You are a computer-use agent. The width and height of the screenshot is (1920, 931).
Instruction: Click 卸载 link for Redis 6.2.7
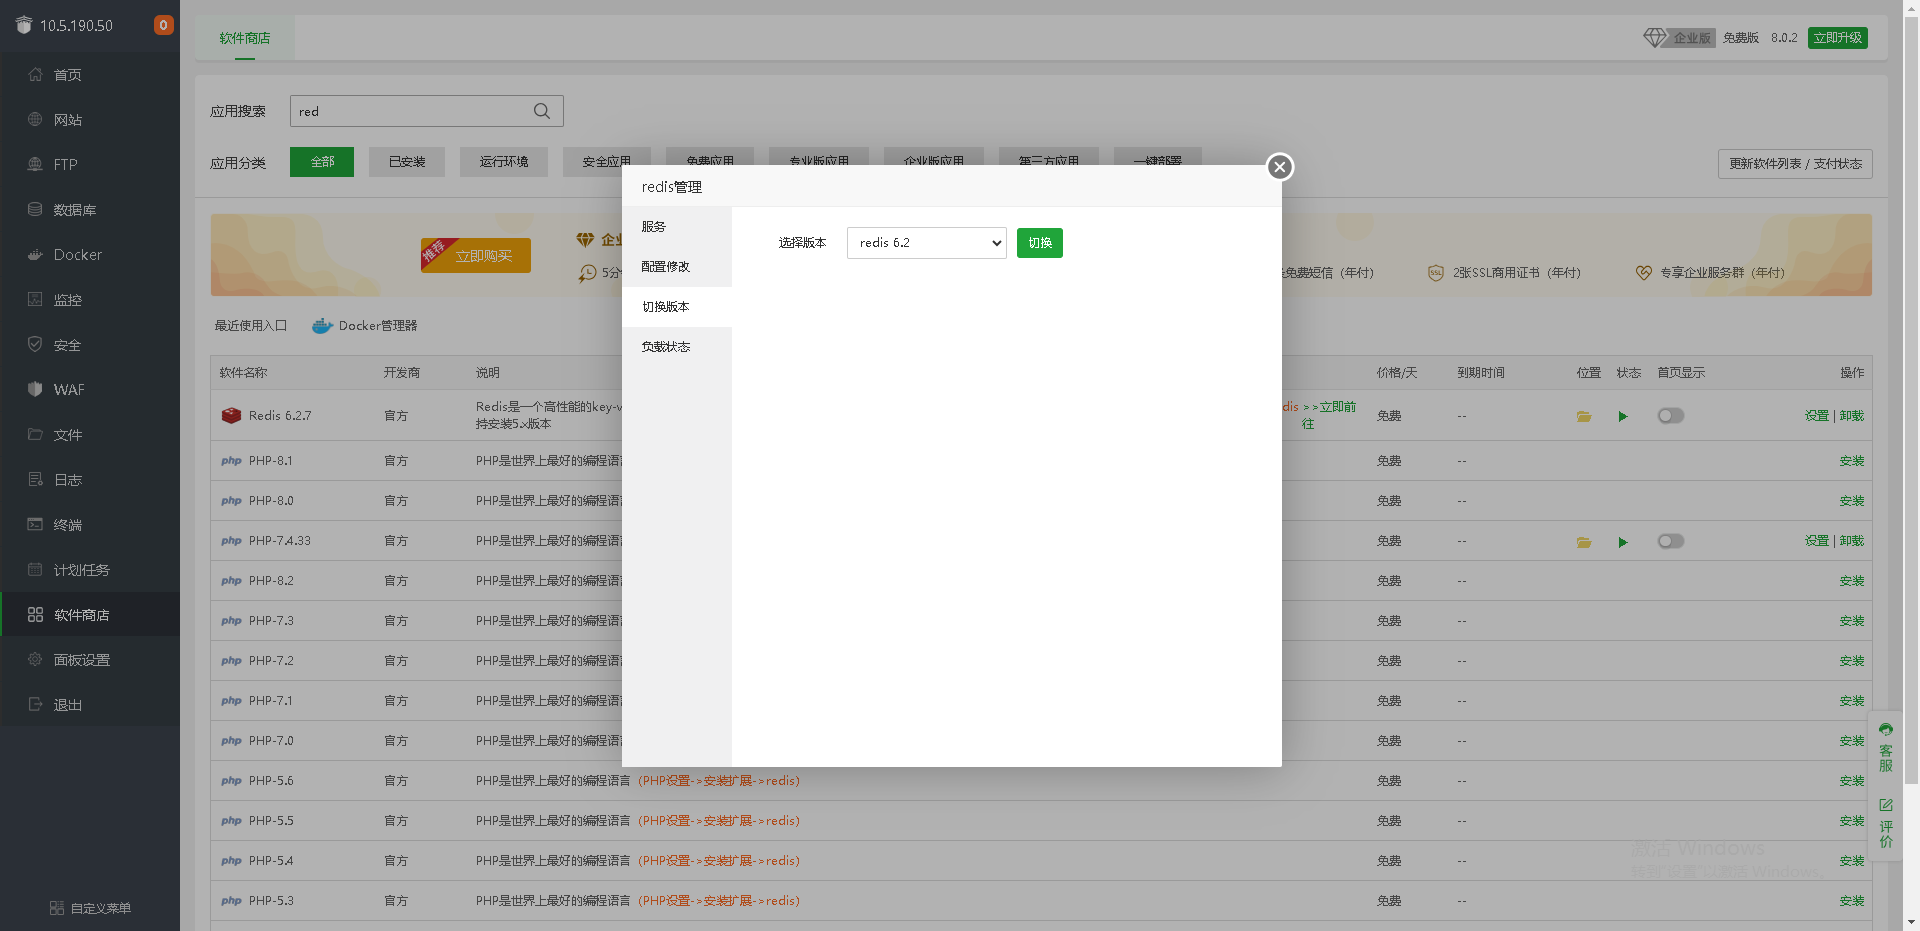pyautogui.click(x=1851, y=416)
